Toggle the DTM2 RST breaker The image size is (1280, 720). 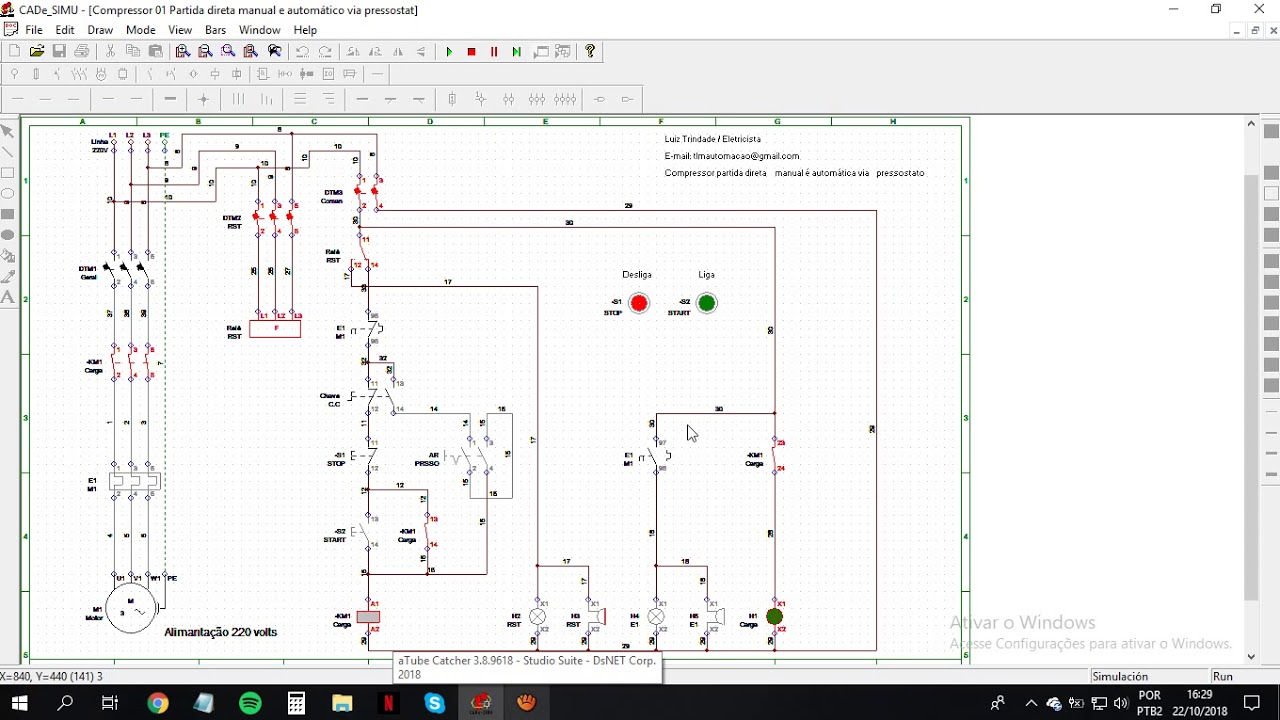(x=273, y=218)
